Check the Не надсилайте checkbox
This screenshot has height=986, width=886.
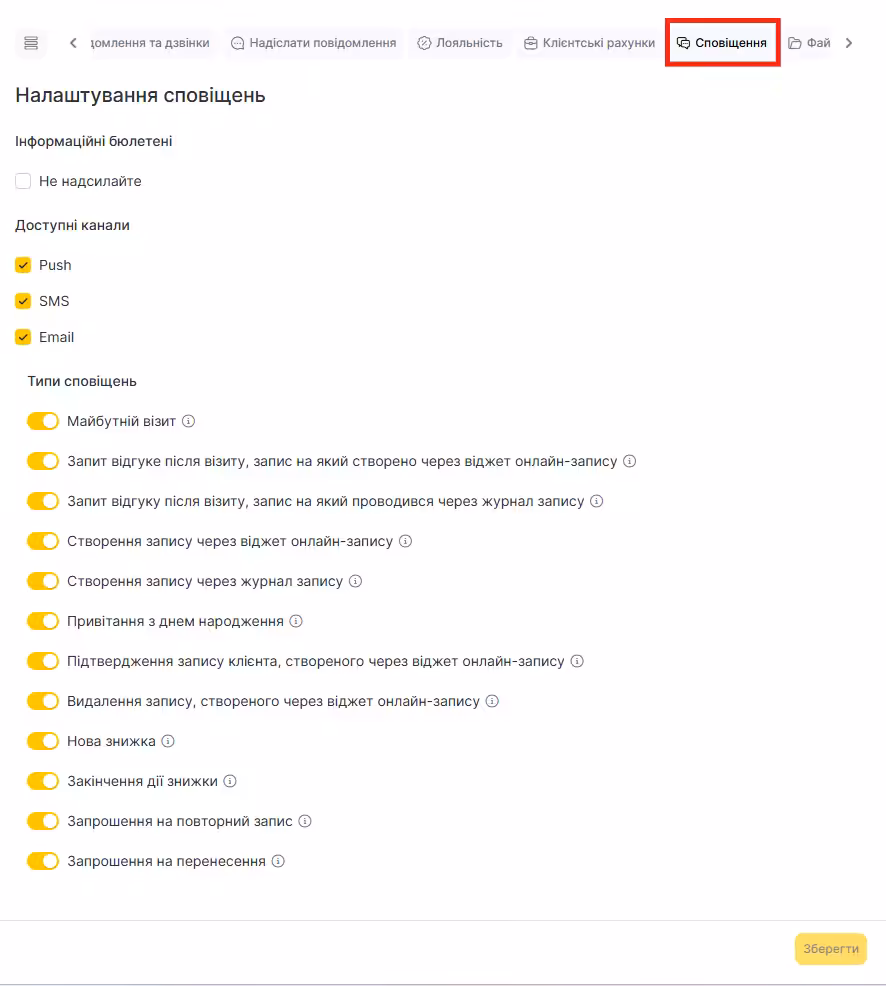(x=23, y=181)
